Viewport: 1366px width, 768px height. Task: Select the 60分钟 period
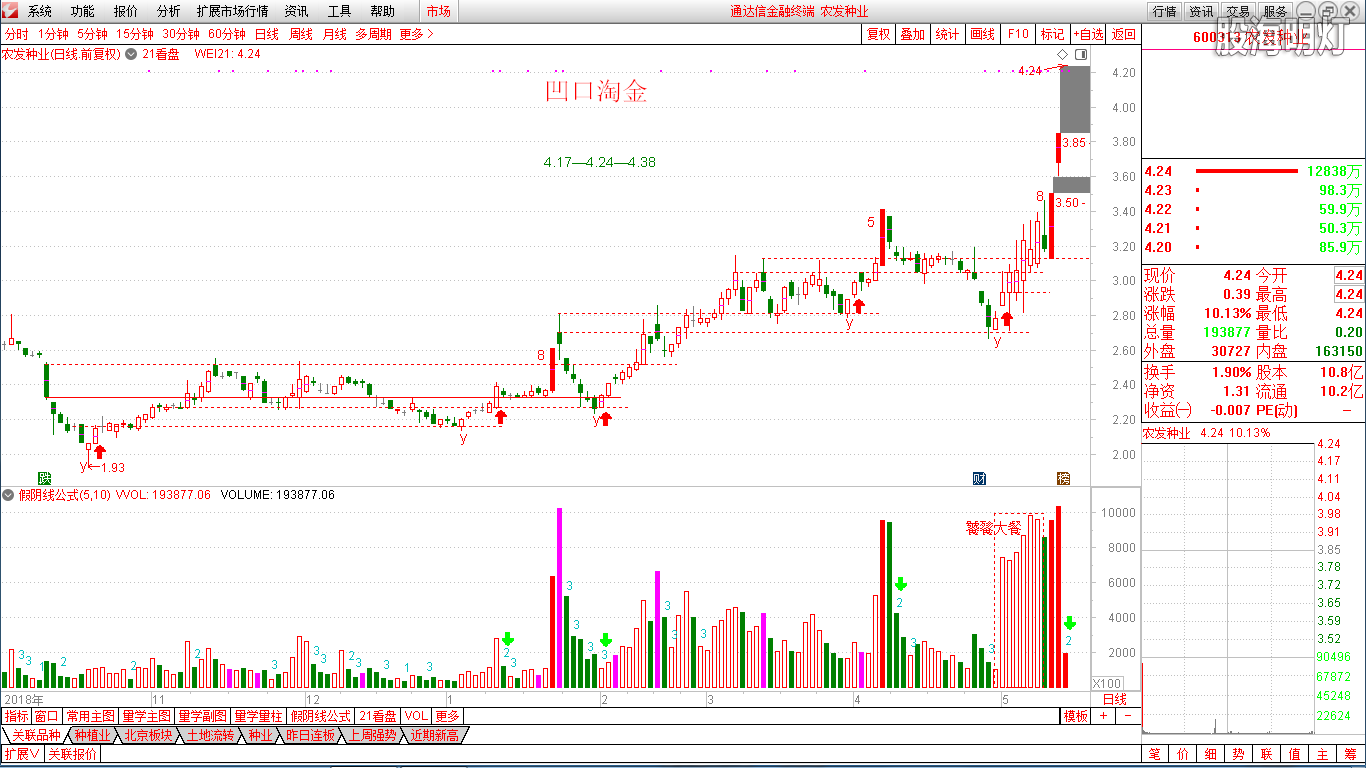[227, 34]
